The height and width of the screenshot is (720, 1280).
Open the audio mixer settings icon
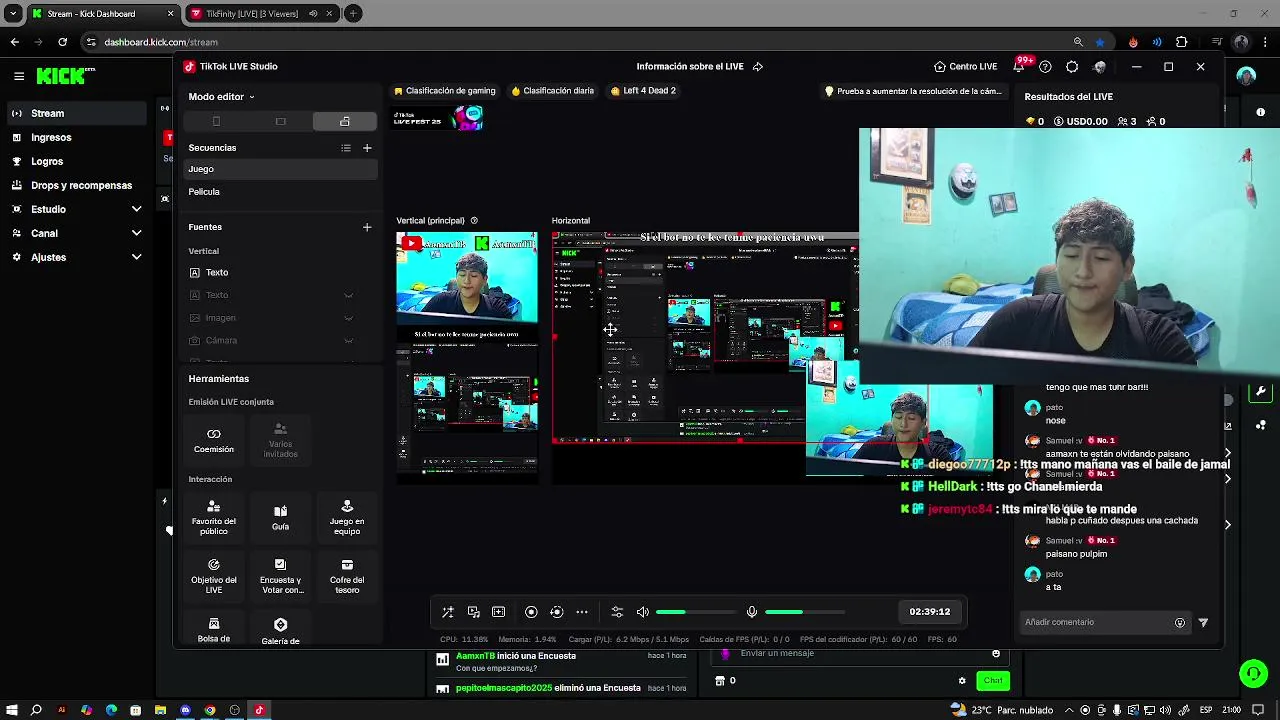point(617,612)
